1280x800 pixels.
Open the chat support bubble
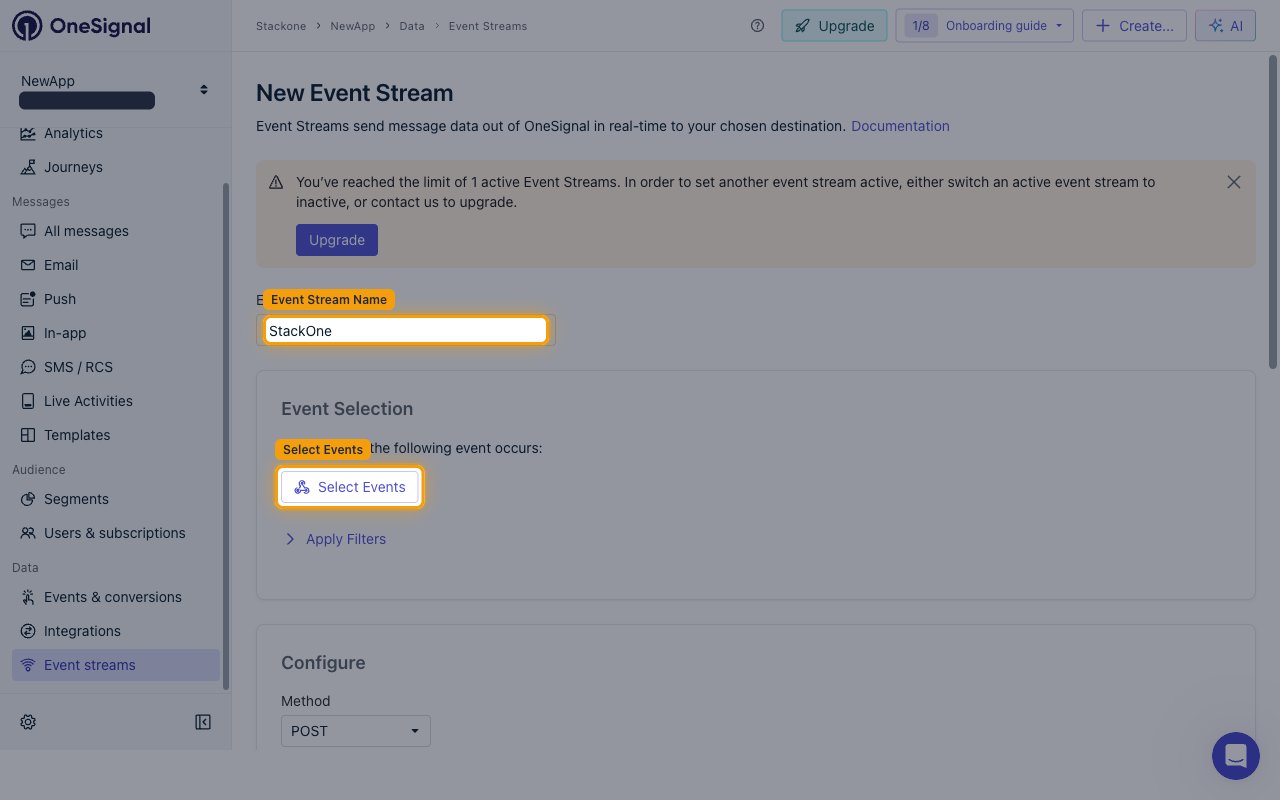pos(1236,756)
